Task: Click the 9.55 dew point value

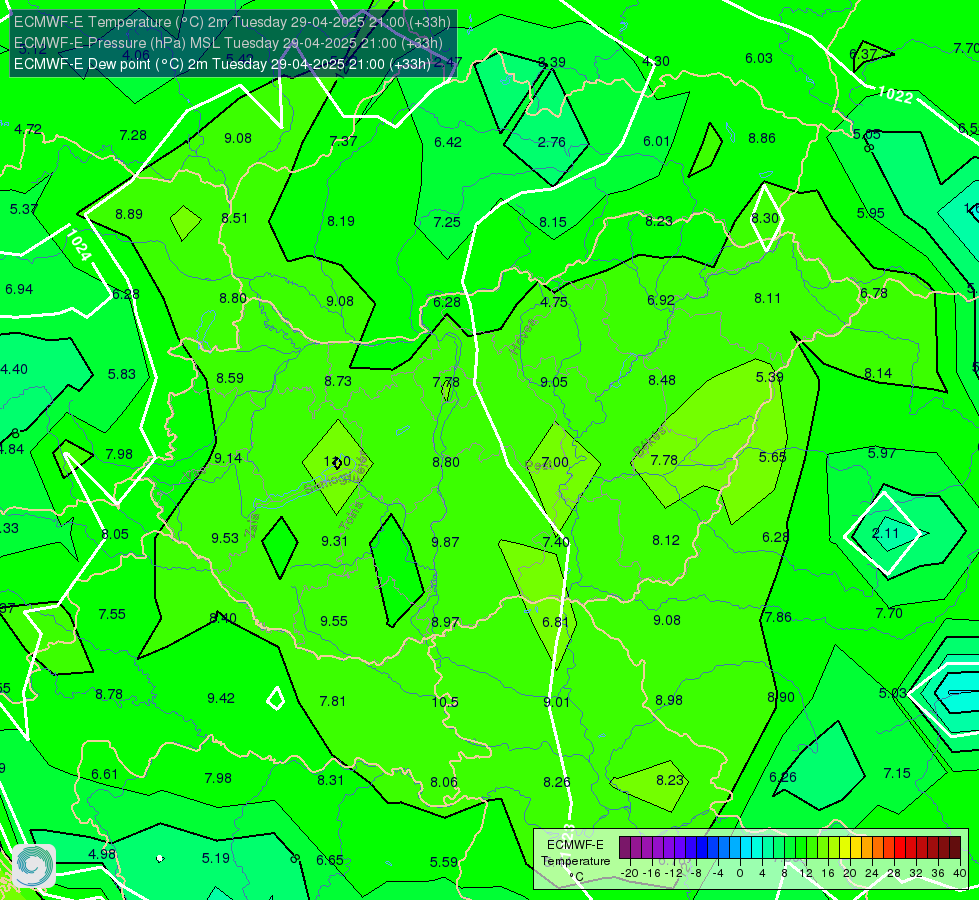Action: pos(334,621)
